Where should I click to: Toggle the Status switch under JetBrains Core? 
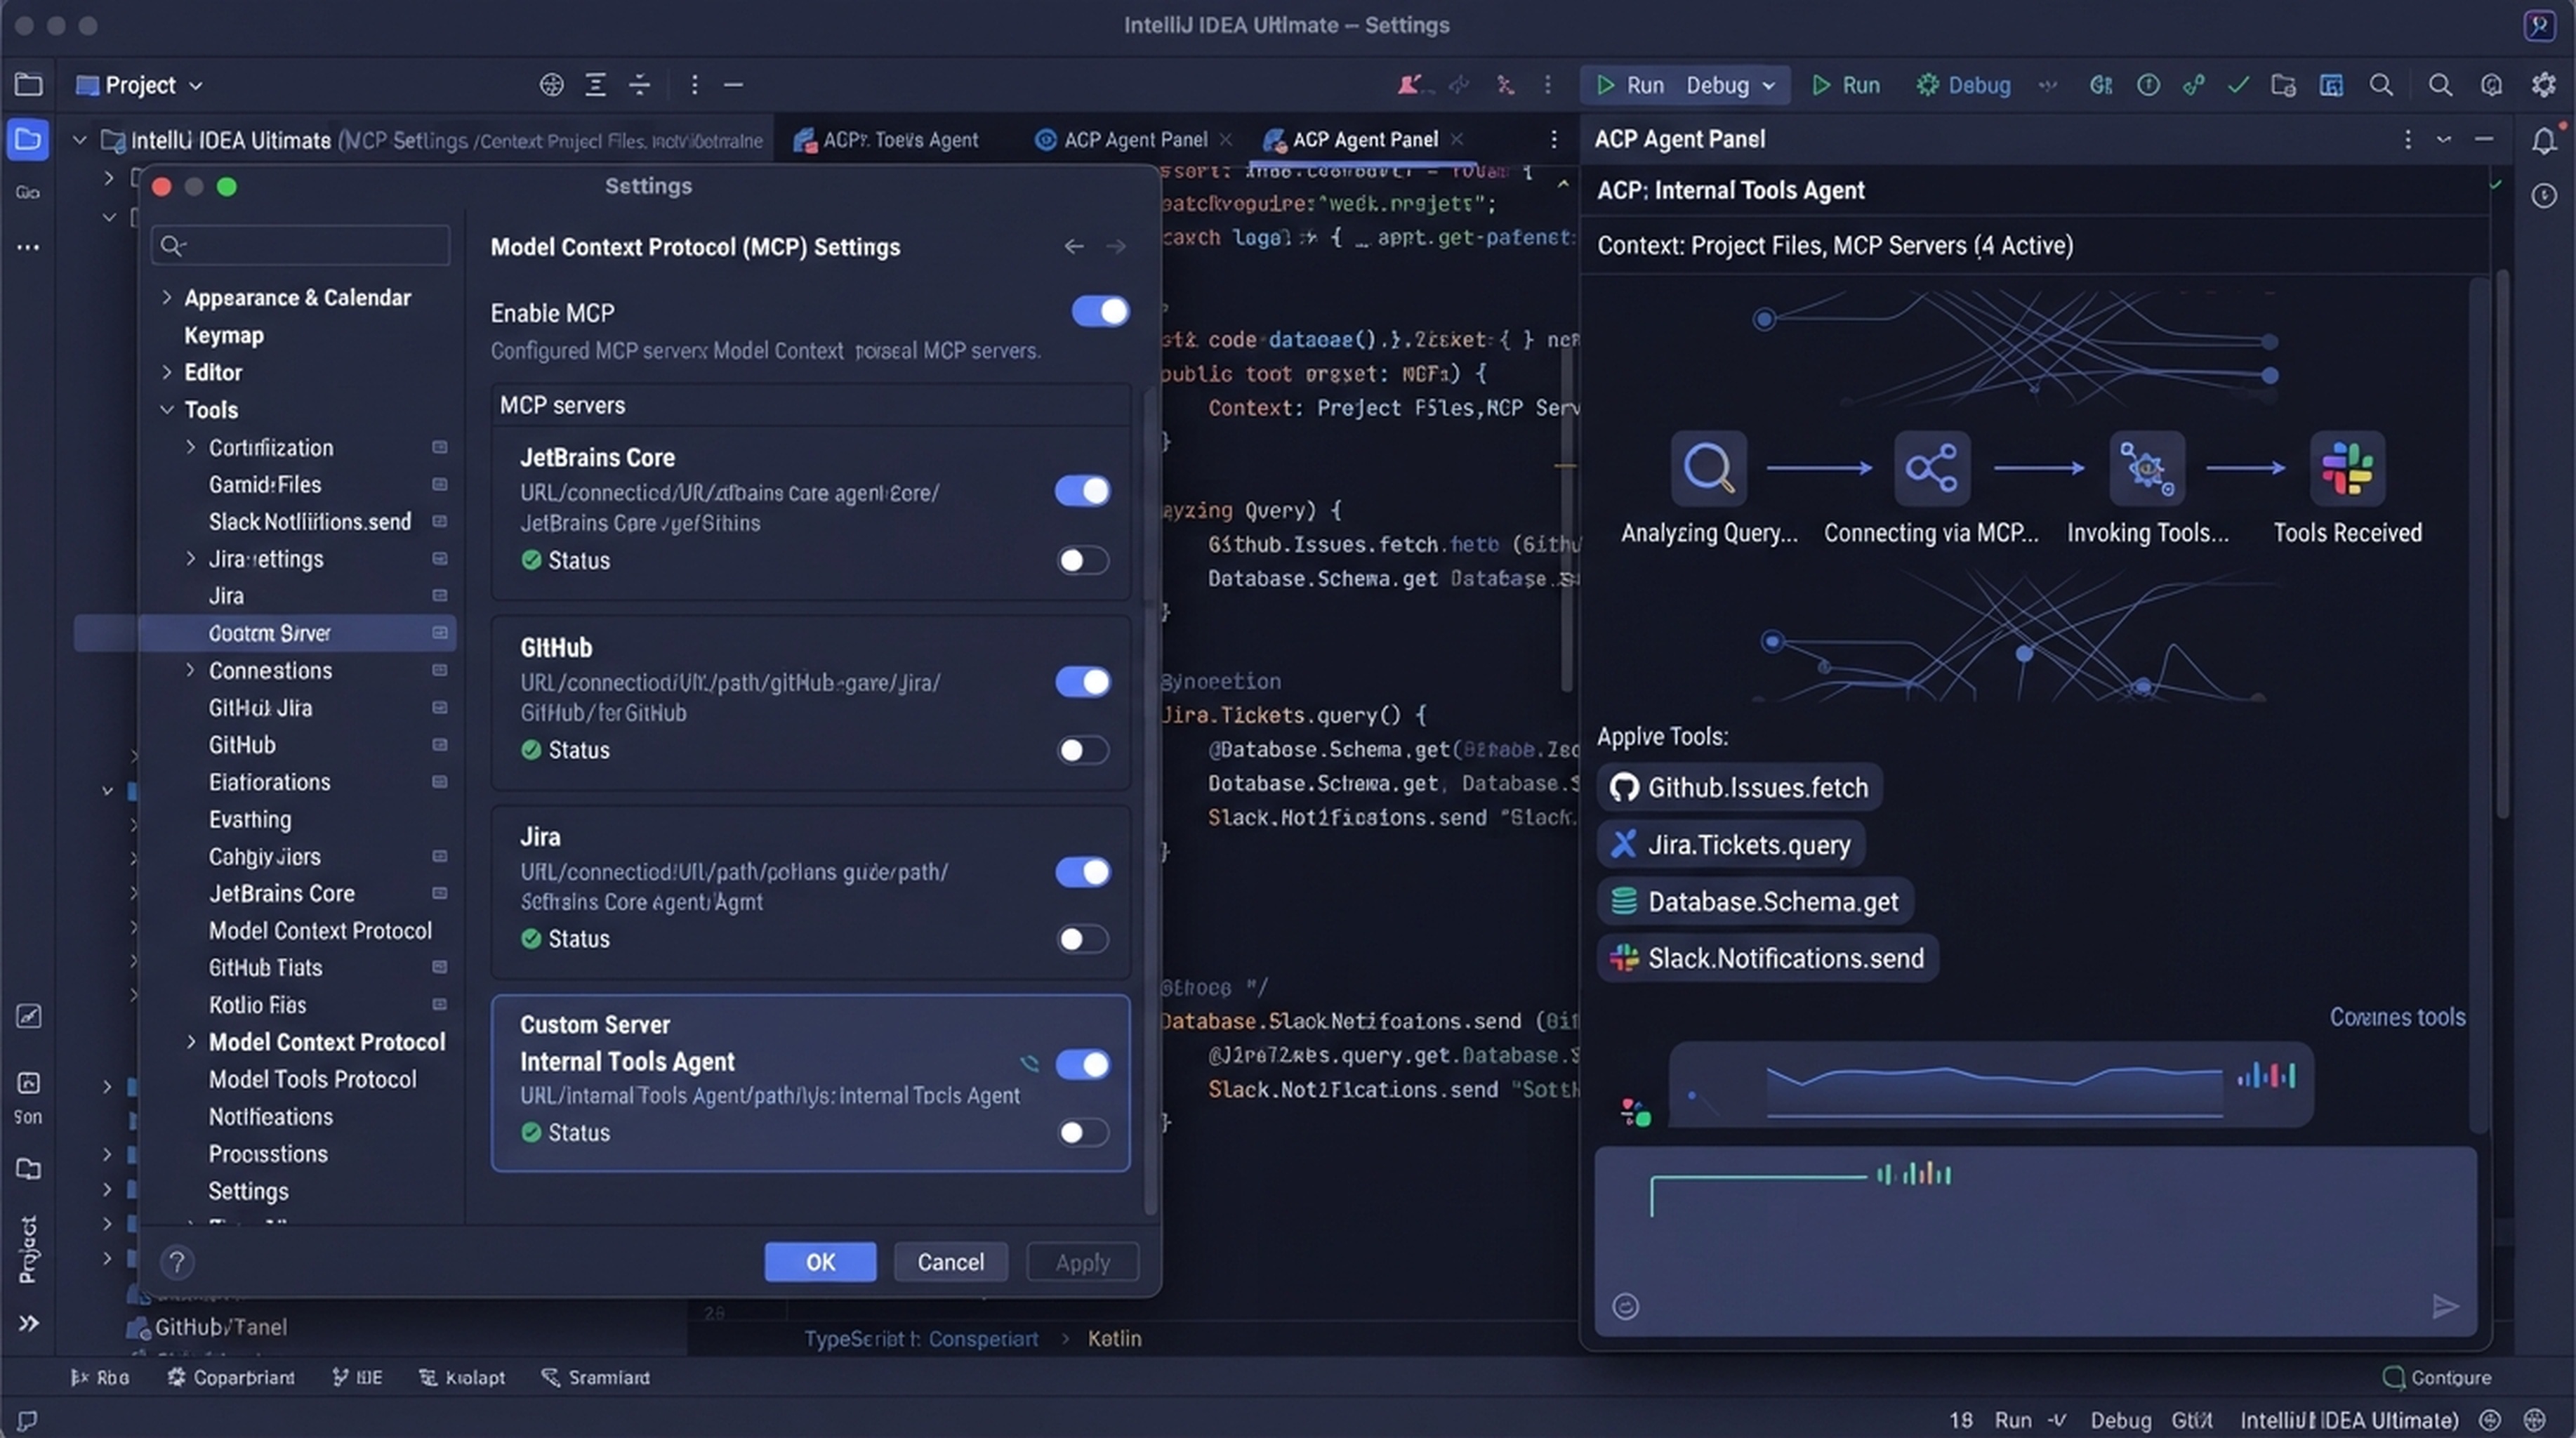coord(1083,560)
